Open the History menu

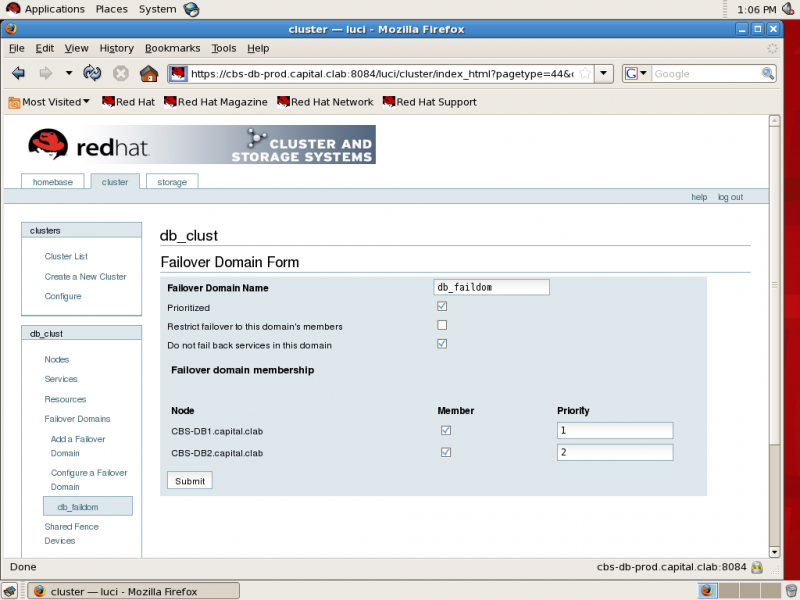coord(116,48)
